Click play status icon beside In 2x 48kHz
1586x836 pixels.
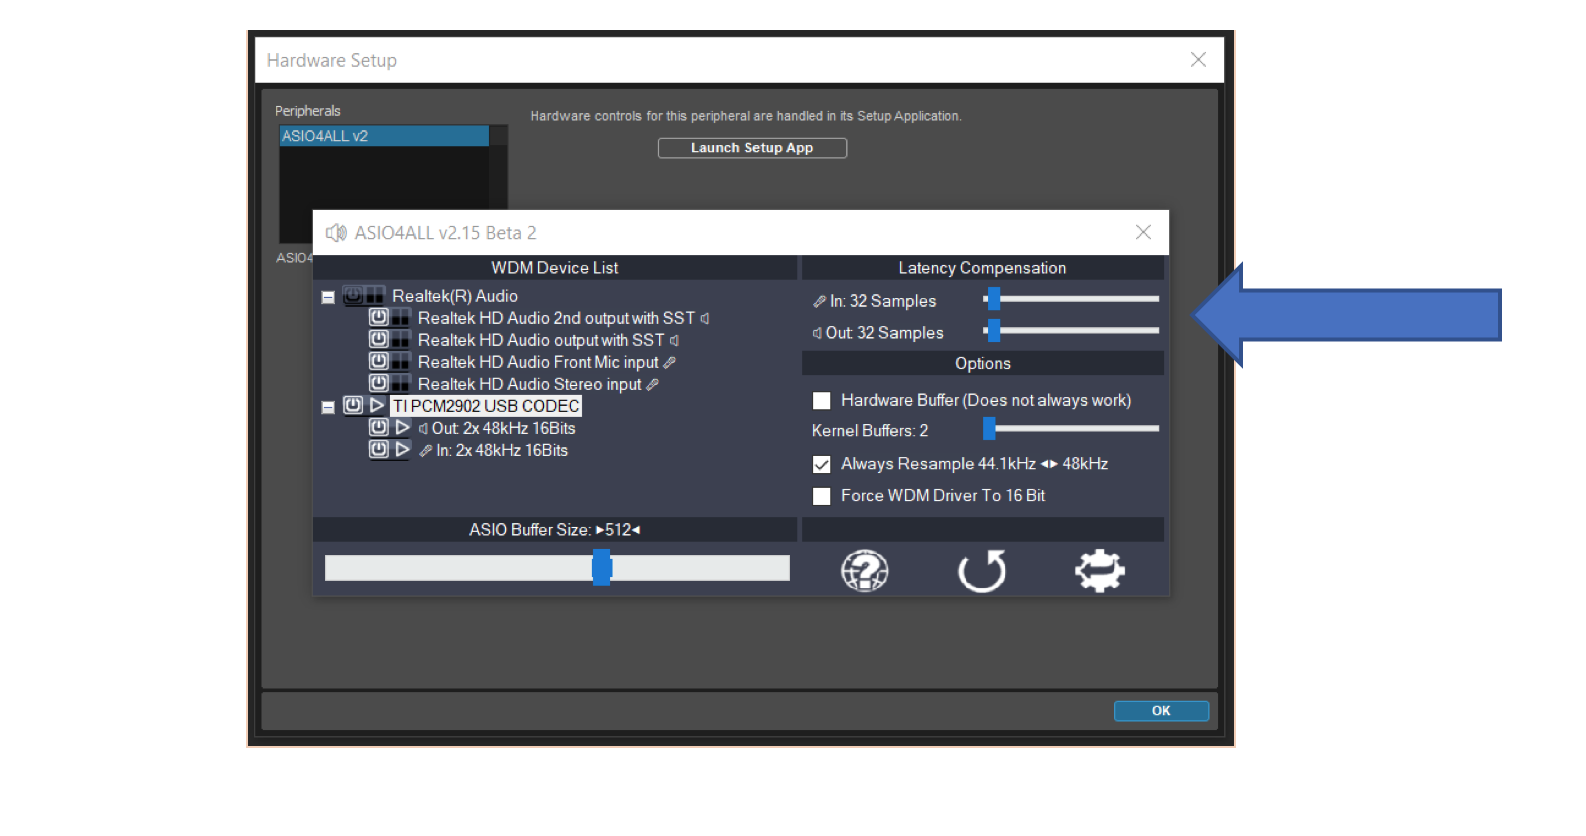pos(401,450)
